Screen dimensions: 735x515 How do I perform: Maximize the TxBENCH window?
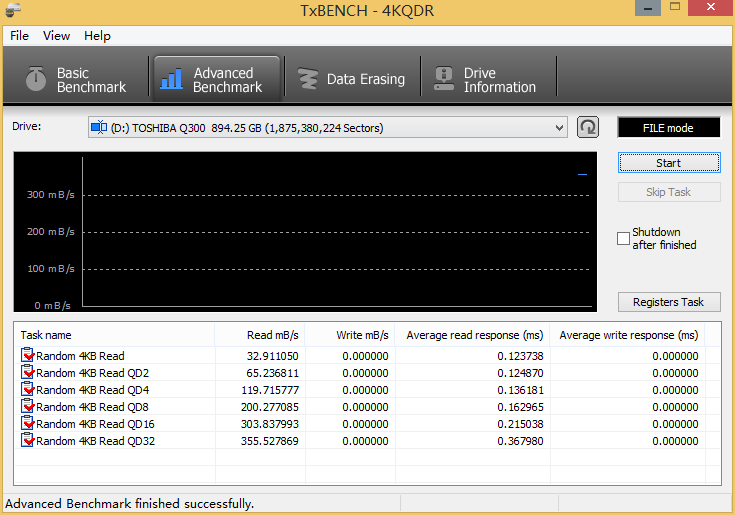[675, 7]
